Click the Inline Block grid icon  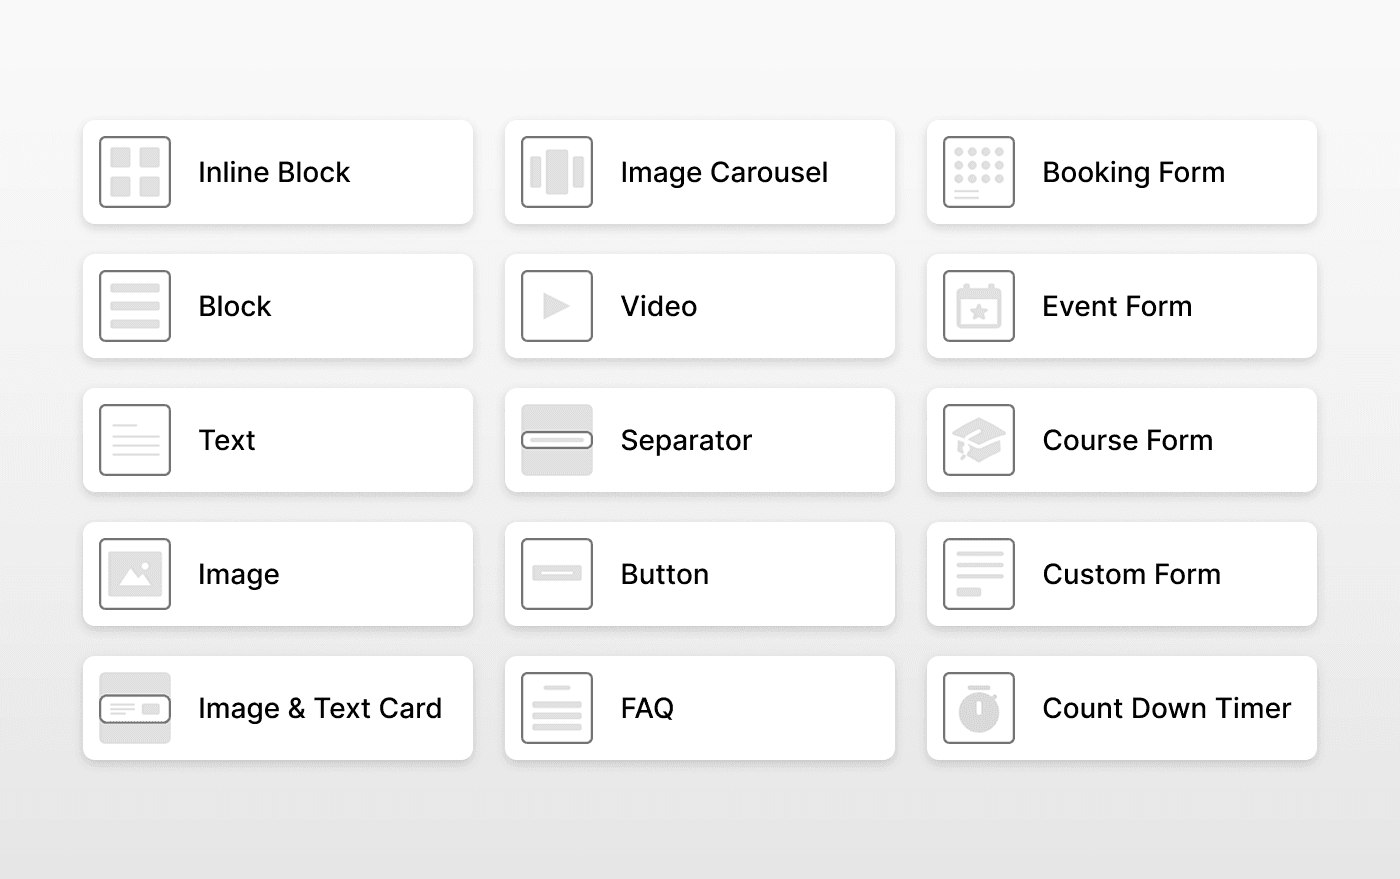[x=135, y=172]
